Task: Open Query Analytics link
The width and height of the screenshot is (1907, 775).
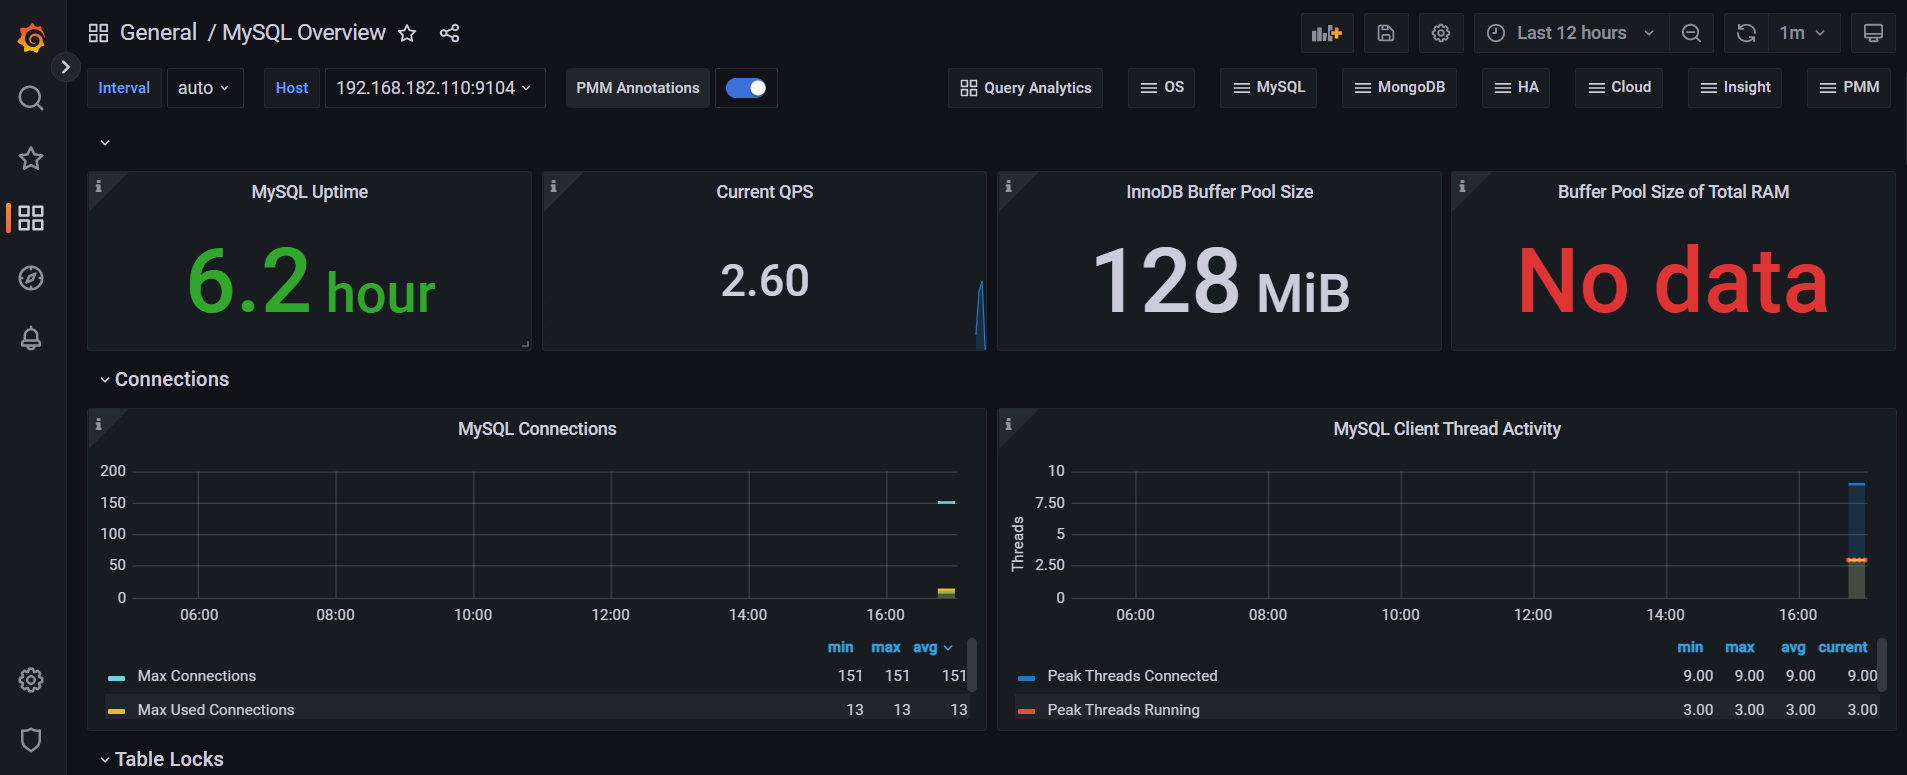Action: click(x=1025, y=88)
